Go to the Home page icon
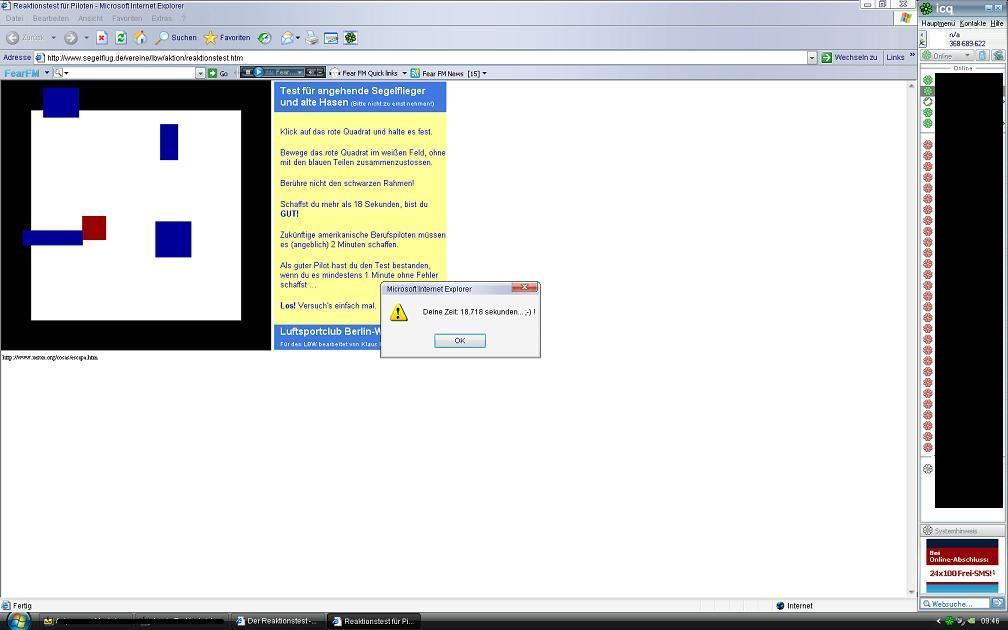The width and height of the screenshot is (1008, 630). (x=140, y=38)
